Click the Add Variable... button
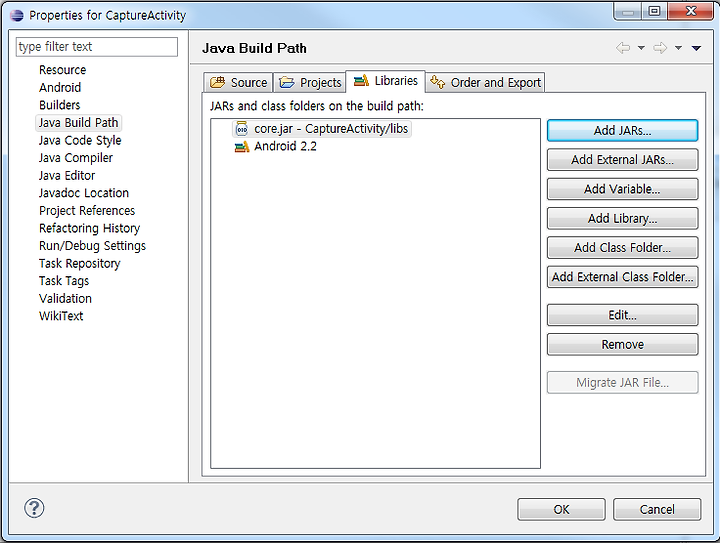The image size is (720, 543). coord(622,189)
